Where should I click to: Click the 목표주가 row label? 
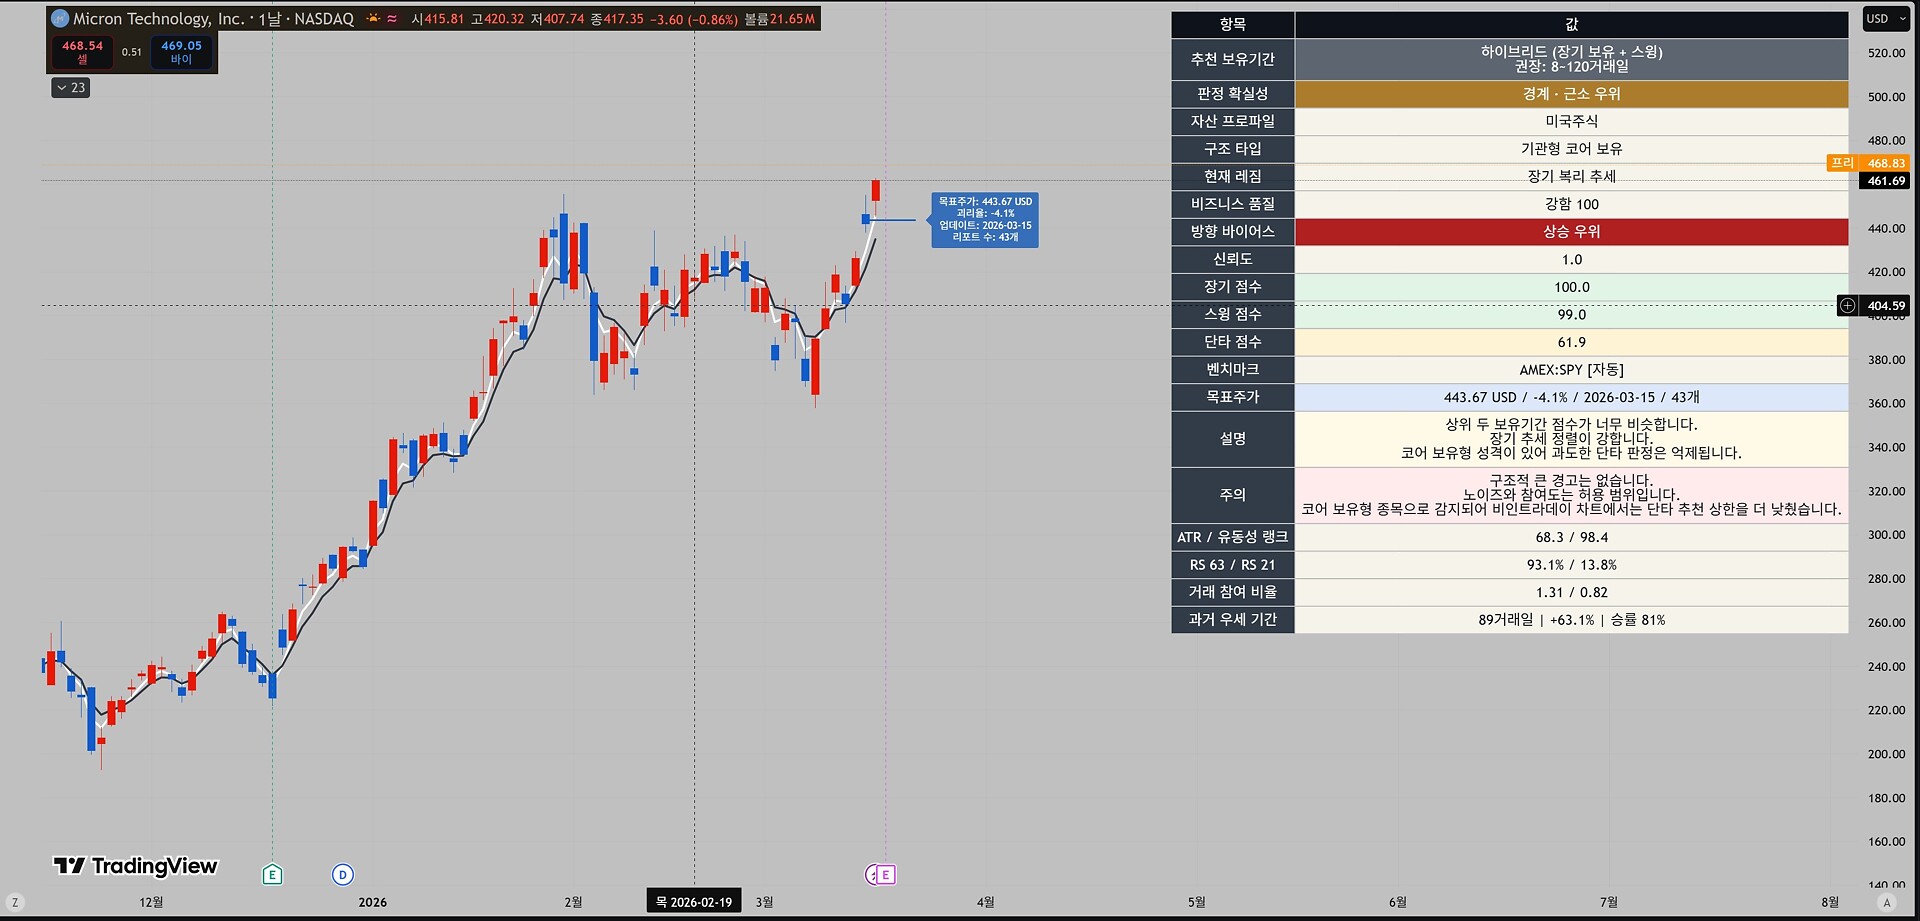1233,397
